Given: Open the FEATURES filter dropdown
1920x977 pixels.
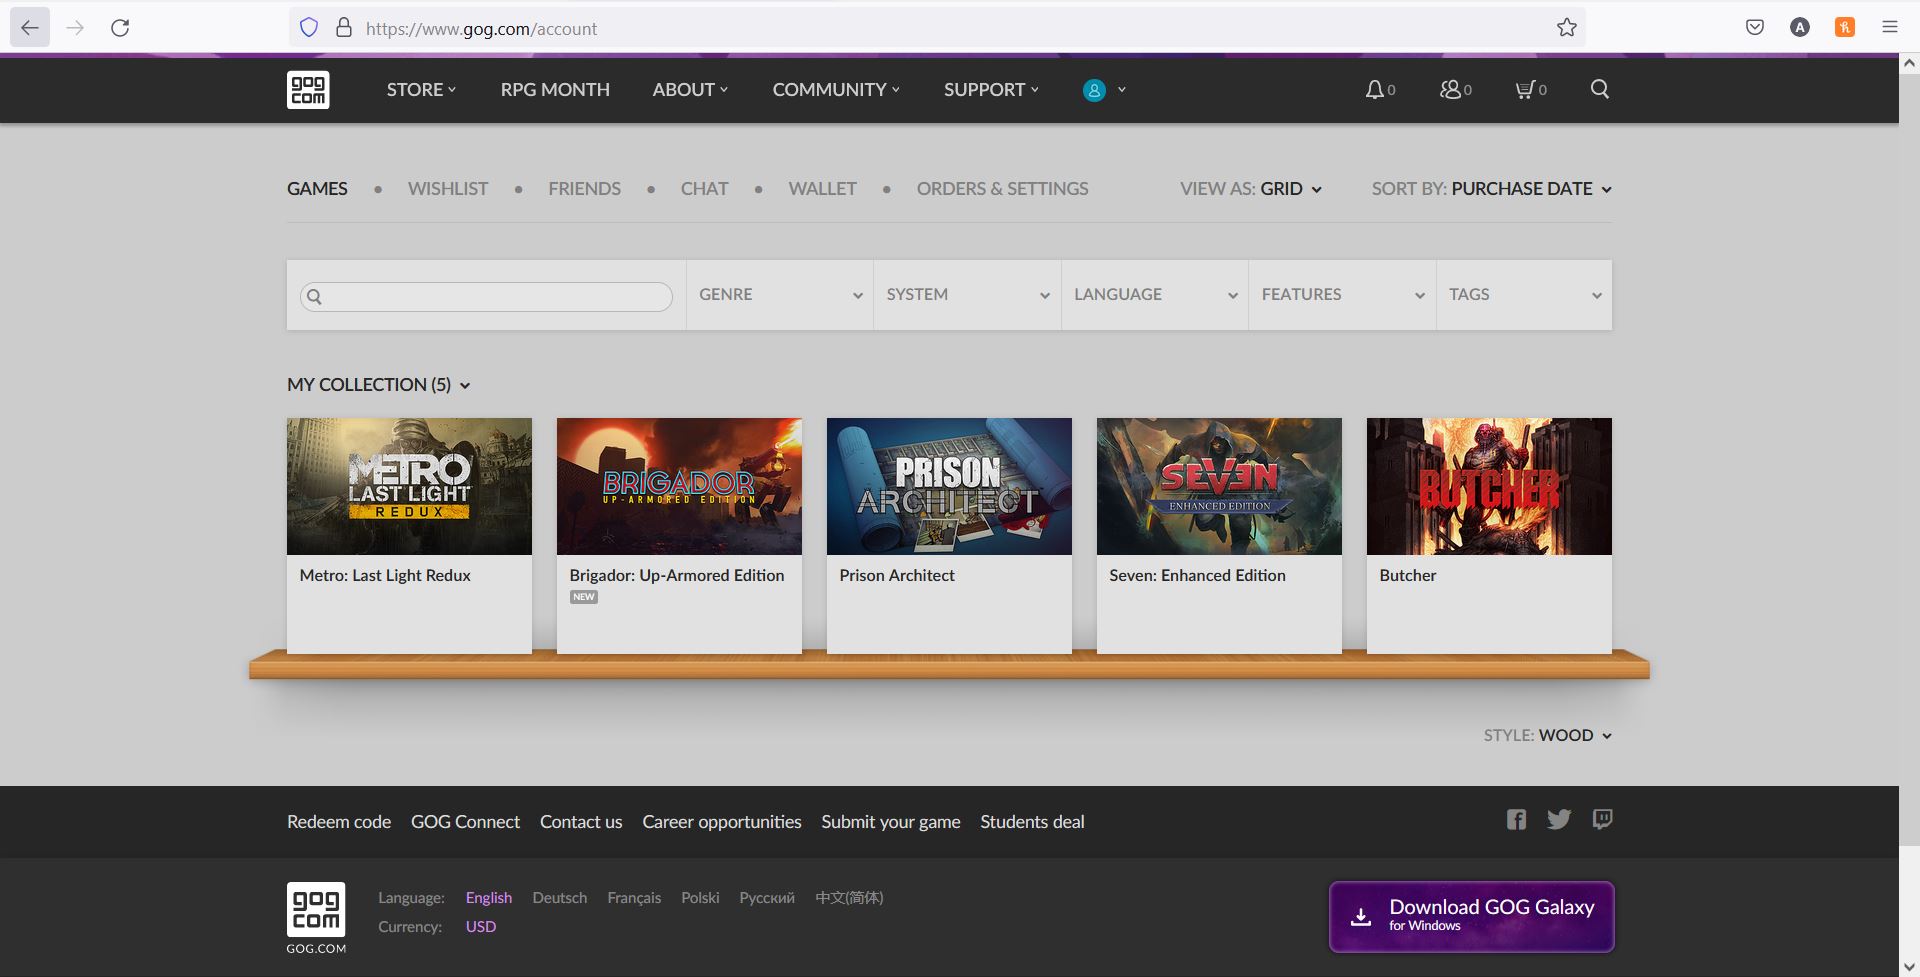Looking at the screenshot, I should [x=1342, y=295].
